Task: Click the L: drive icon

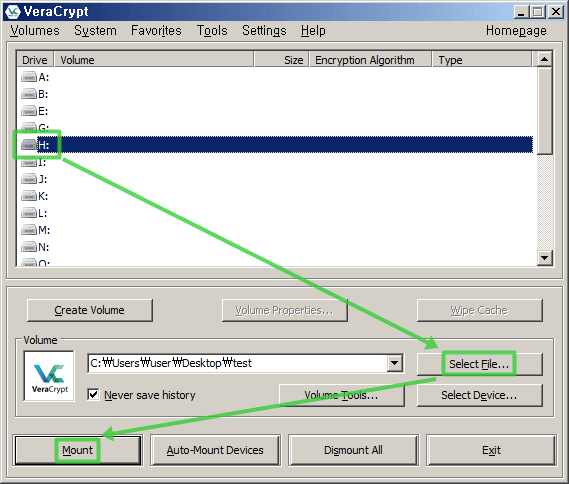Action: coord(29,213)
